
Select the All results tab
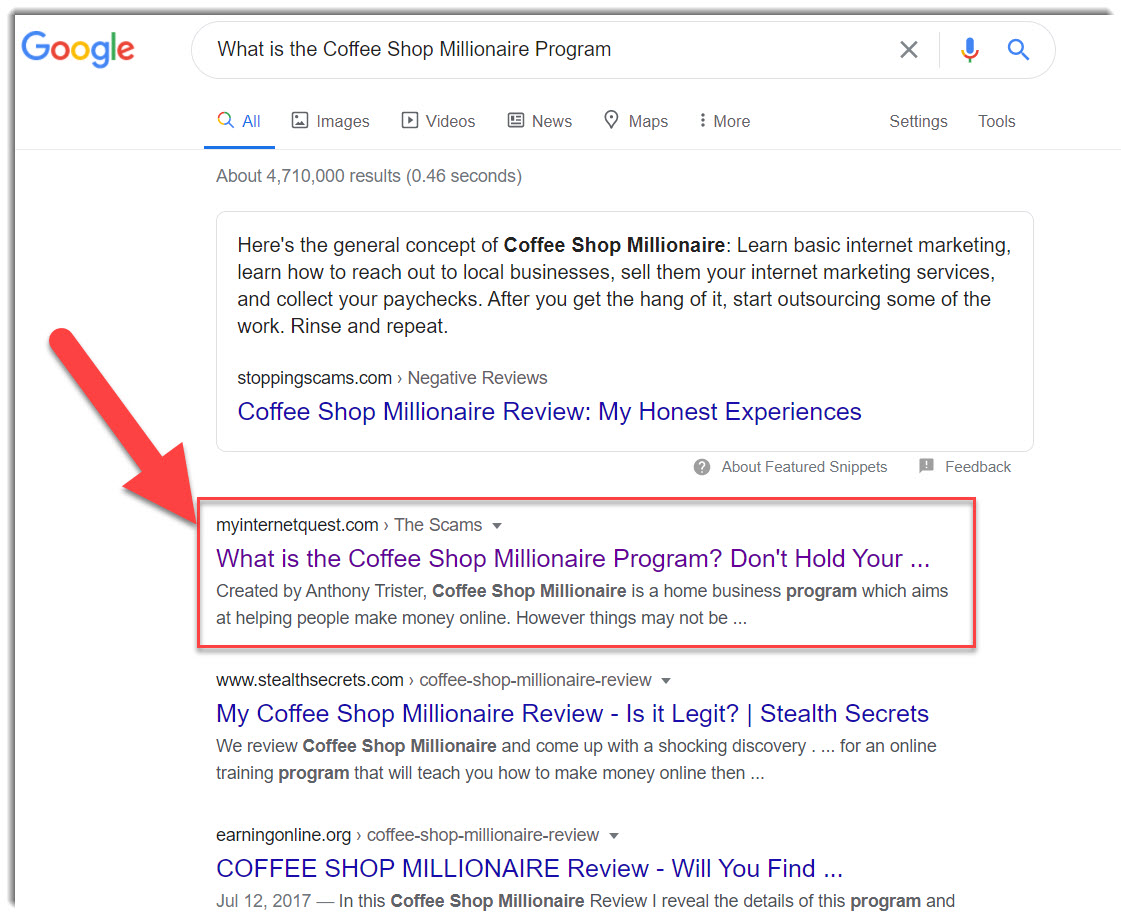pyautogui.click(x=239, y=121)
